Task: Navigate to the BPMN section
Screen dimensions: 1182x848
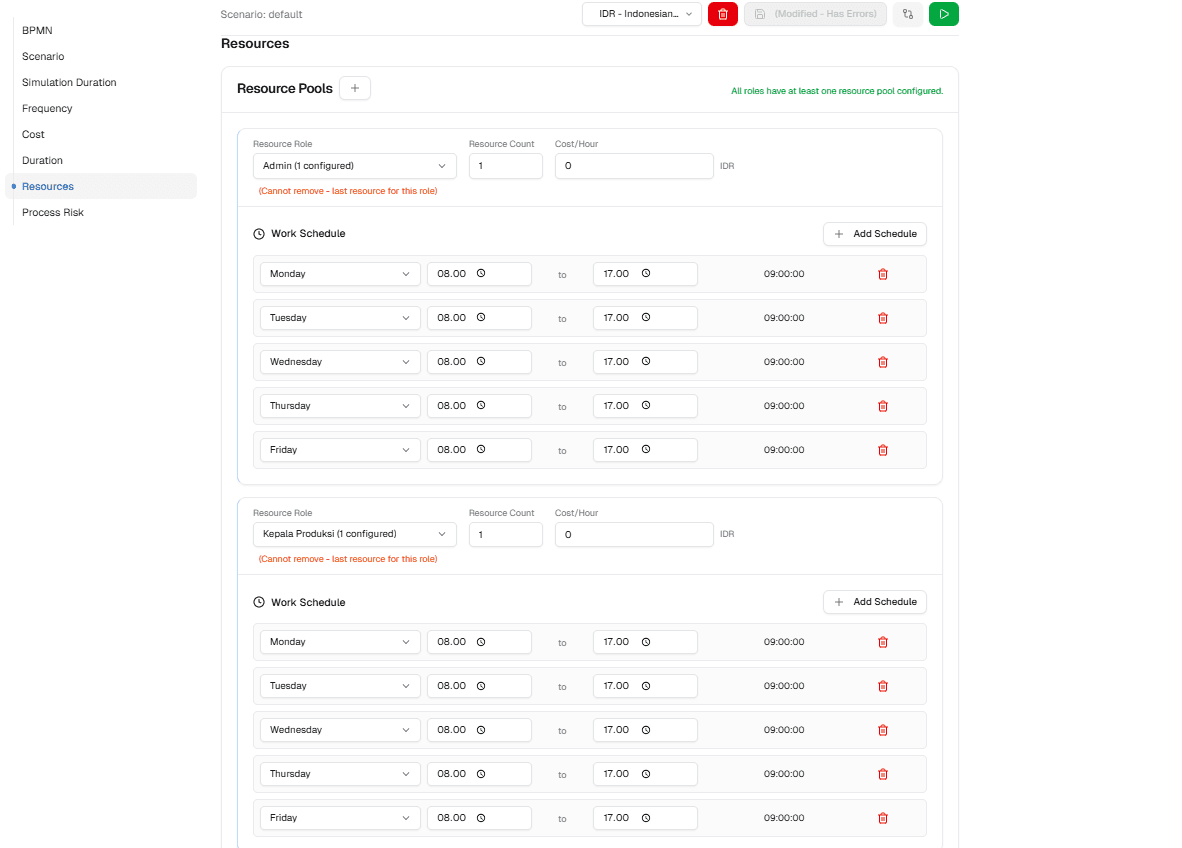Action: [37, 30]
